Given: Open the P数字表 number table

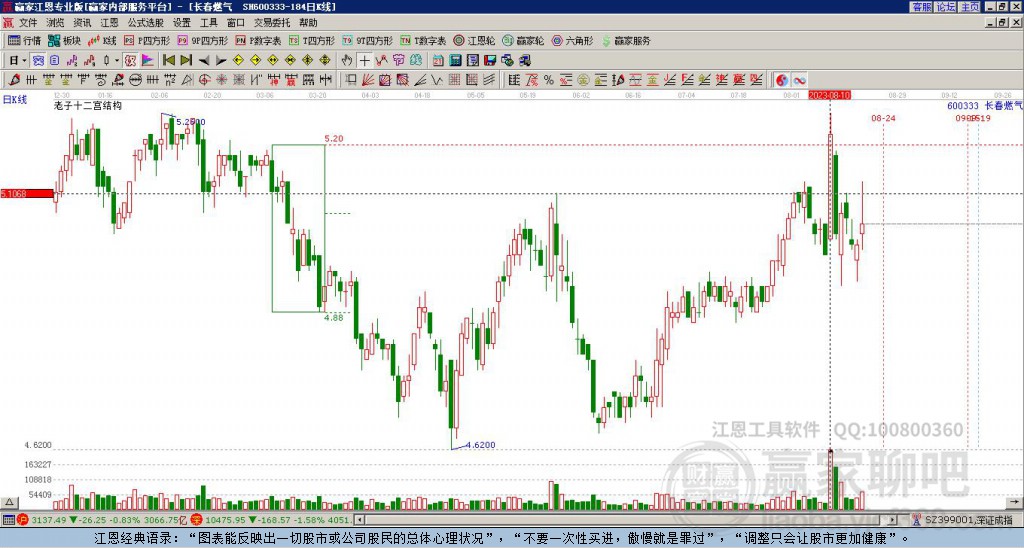Looking at the screenshot, I should click(x=258, y=40).
